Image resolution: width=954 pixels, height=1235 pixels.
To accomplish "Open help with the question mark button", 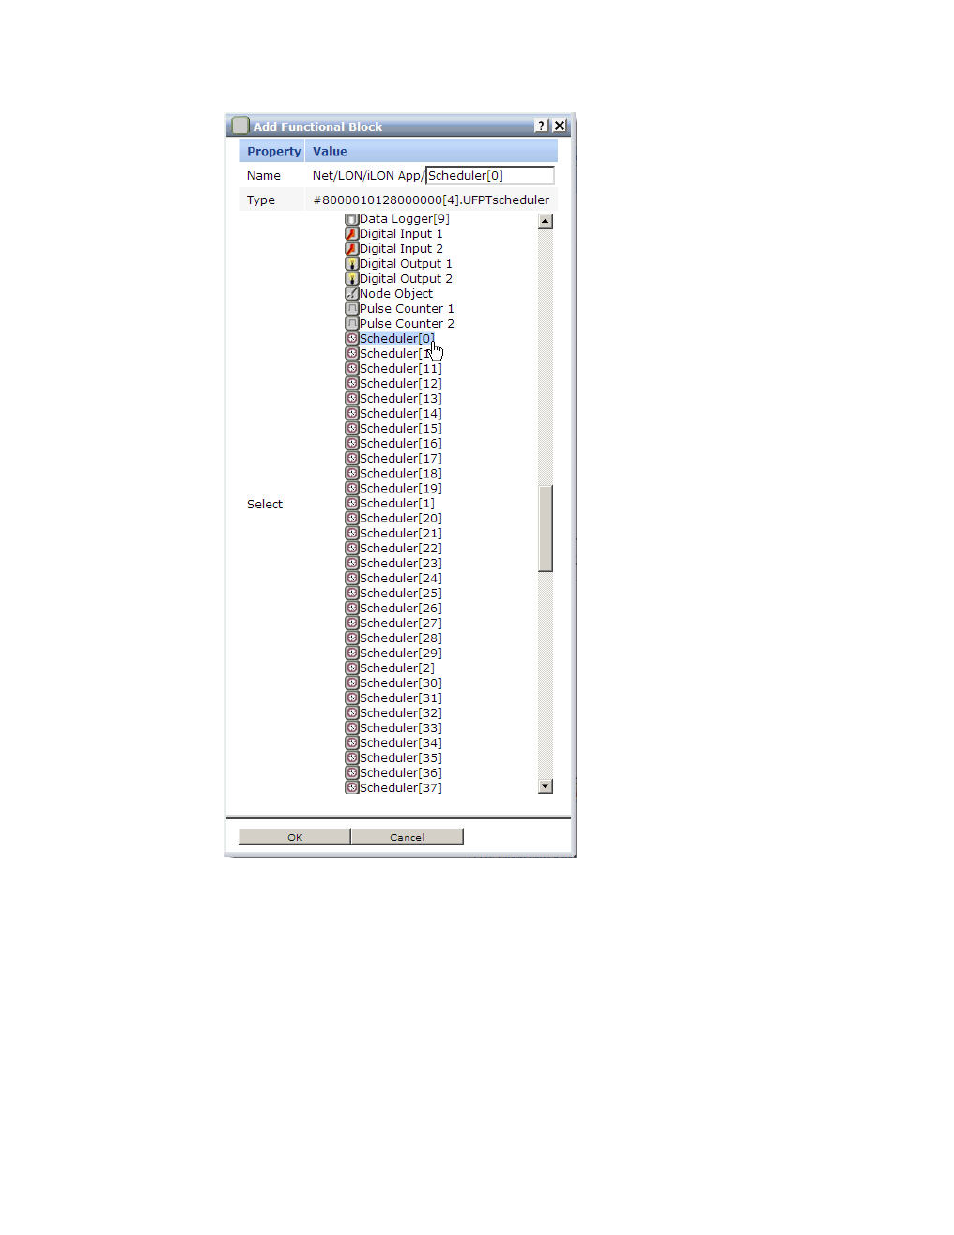I will (541, 126).
